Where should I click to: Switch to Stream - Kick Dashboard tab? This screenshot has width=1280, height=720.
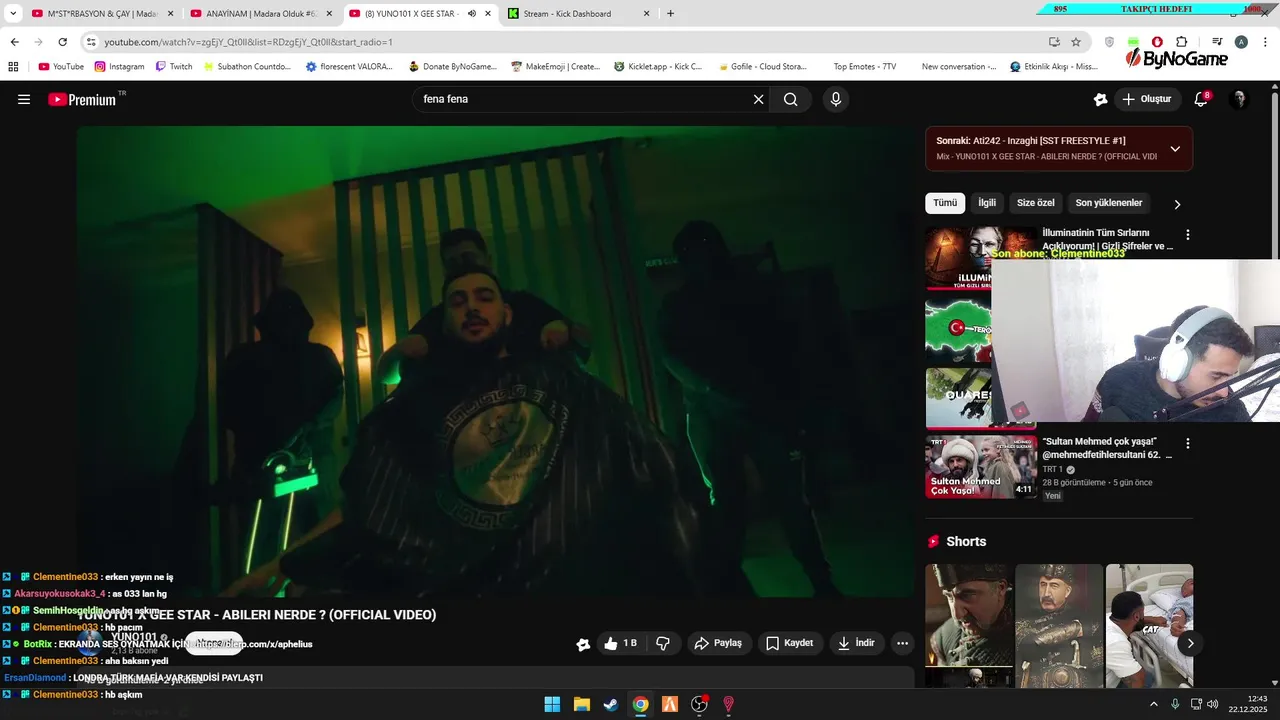(580, 14)
